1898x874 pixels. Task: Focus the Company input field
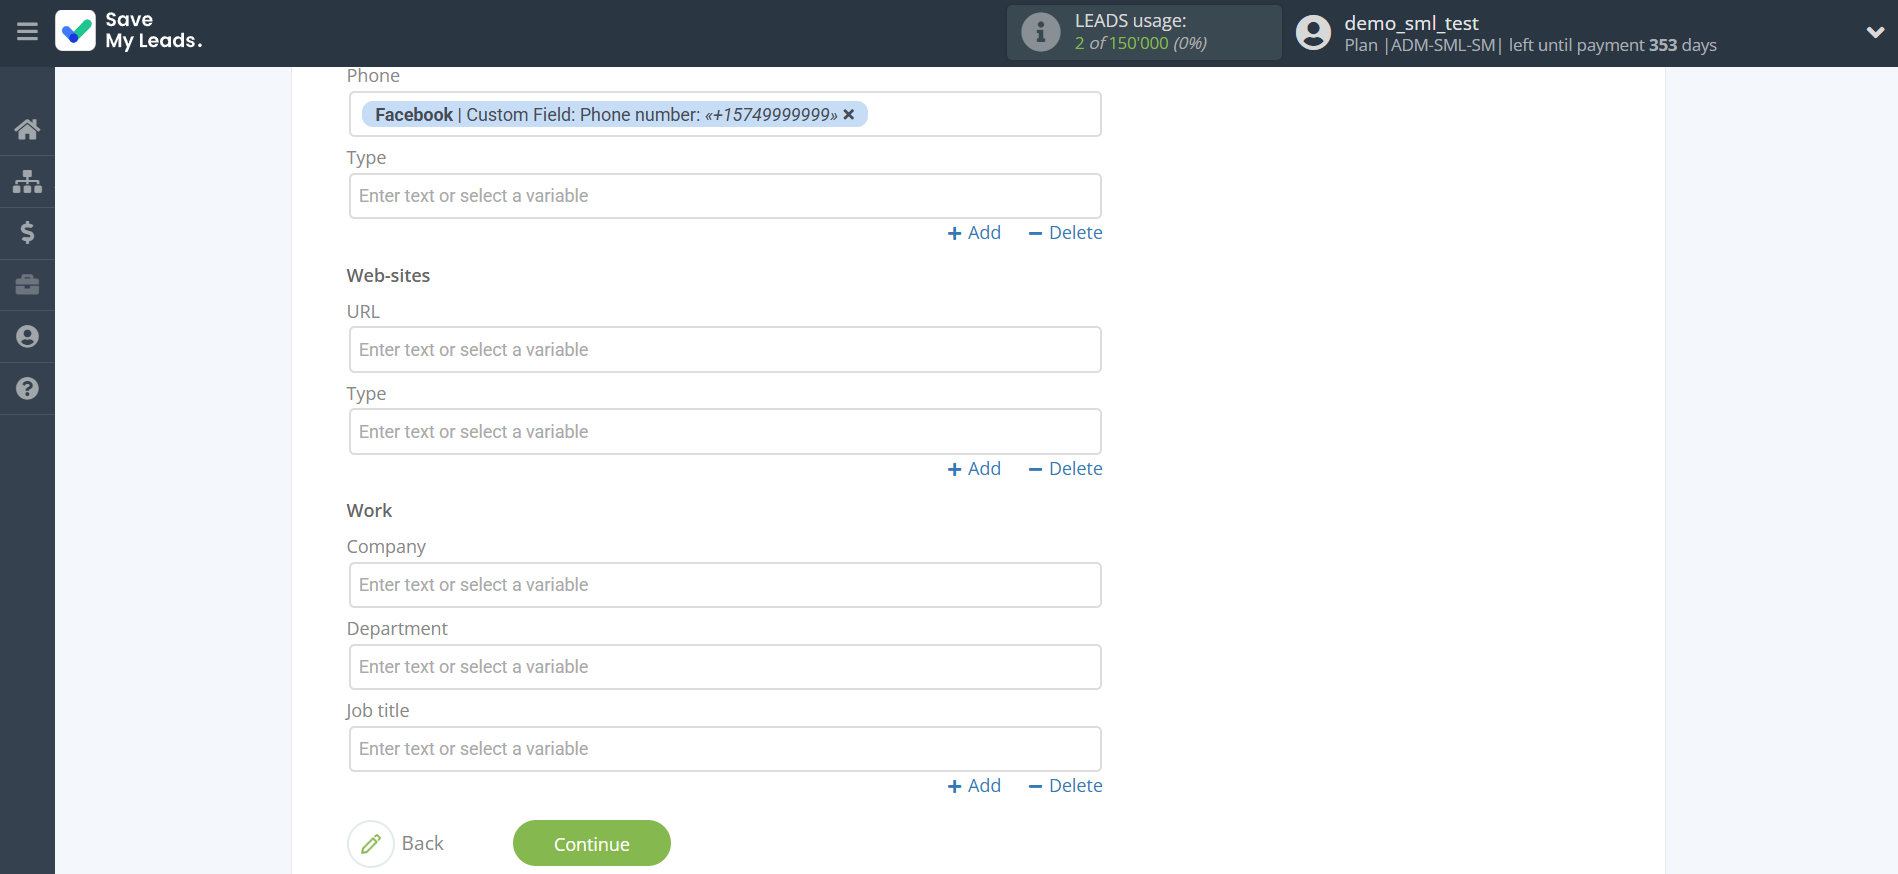coord(724,585)
